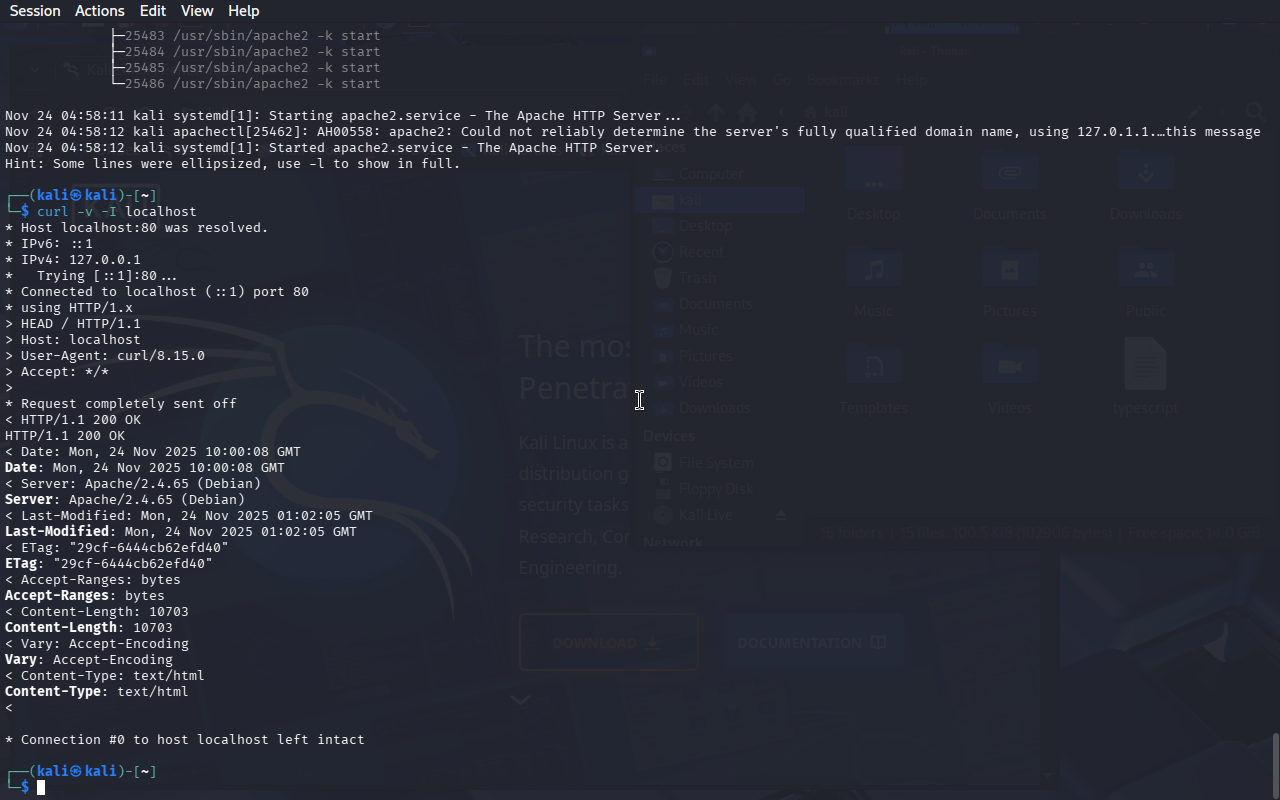Click the DOCUMENTATION button
Screen dimensions: 1280x800
(811, 643)
